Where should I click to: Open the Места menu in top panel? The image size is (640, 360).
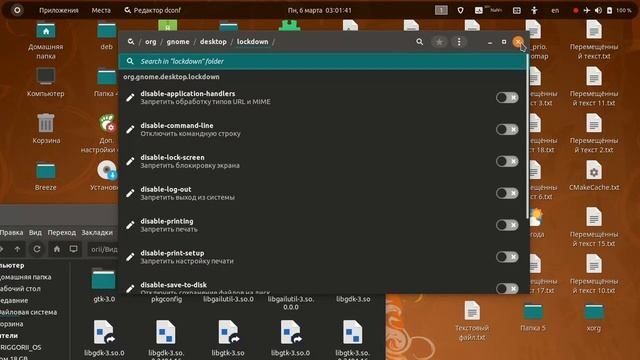pos(101,10)
